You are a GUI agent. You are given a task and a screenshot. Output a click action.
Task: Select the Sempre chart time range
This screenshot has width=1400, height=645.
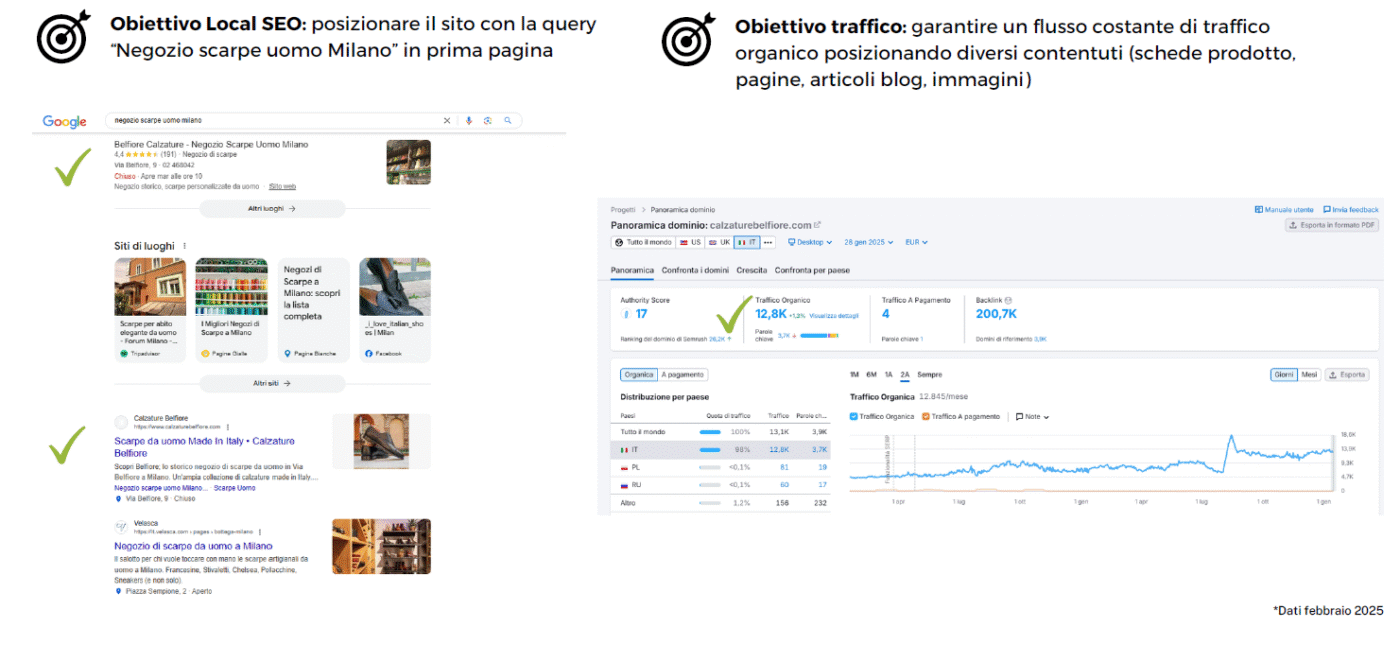(930, 375)
